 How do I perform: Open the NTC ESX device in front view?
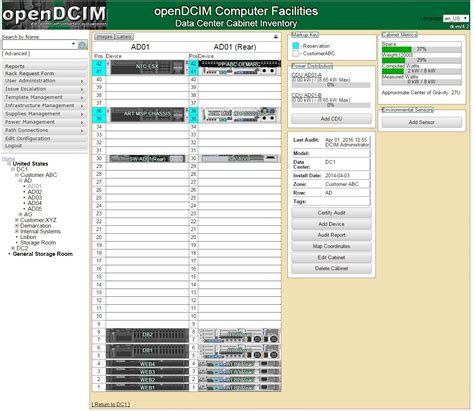[147, 67]
